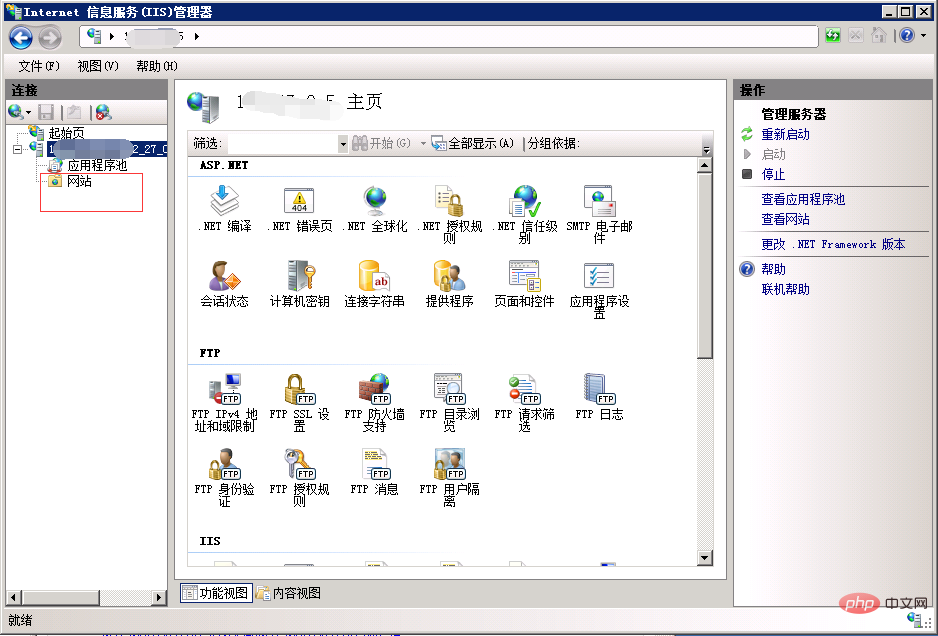The height and width of the screenshot is (636, 938).
Task: Open the 应用程序设置 feature
Action: tap(599, 290)
